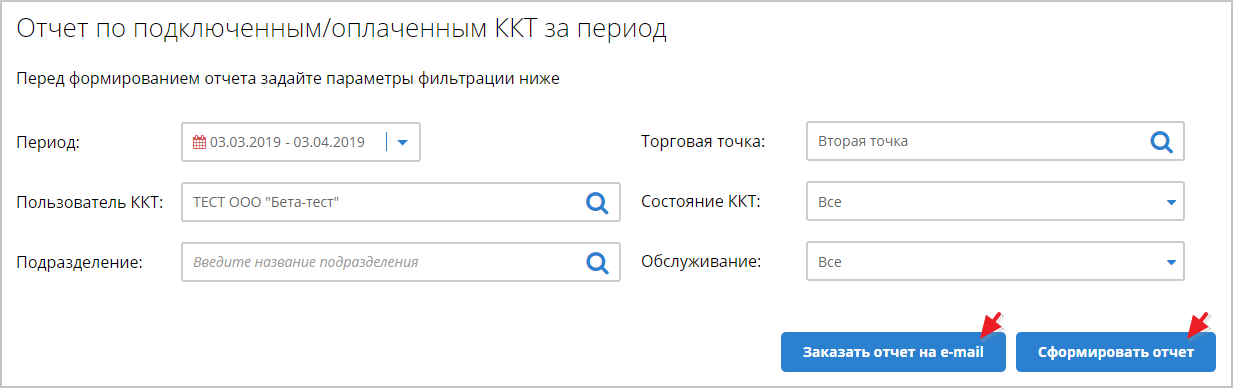
Task: Click the Период: label
Action: pos(48,143)
